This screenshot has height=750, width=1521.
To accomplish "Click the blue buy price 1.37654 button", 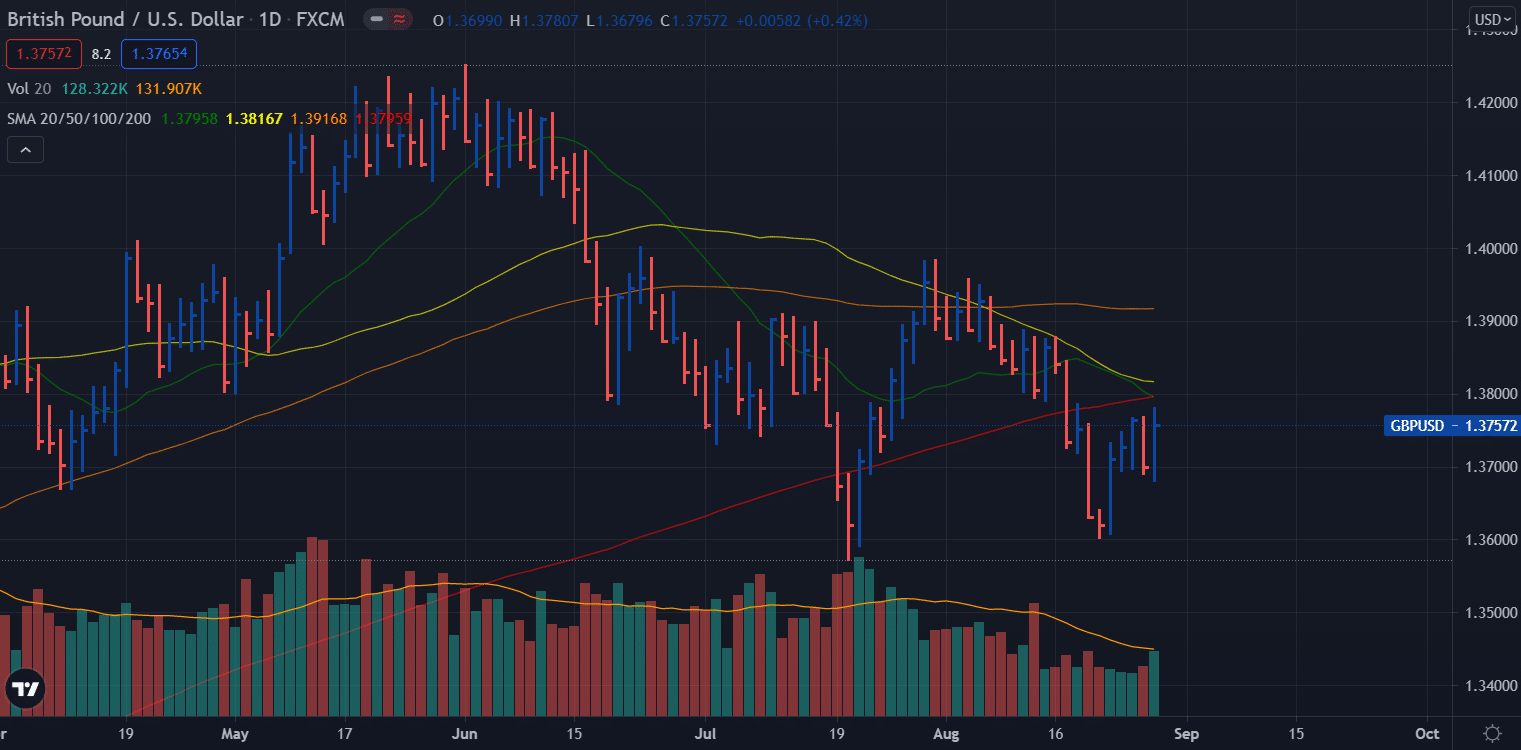I will 159,54.
